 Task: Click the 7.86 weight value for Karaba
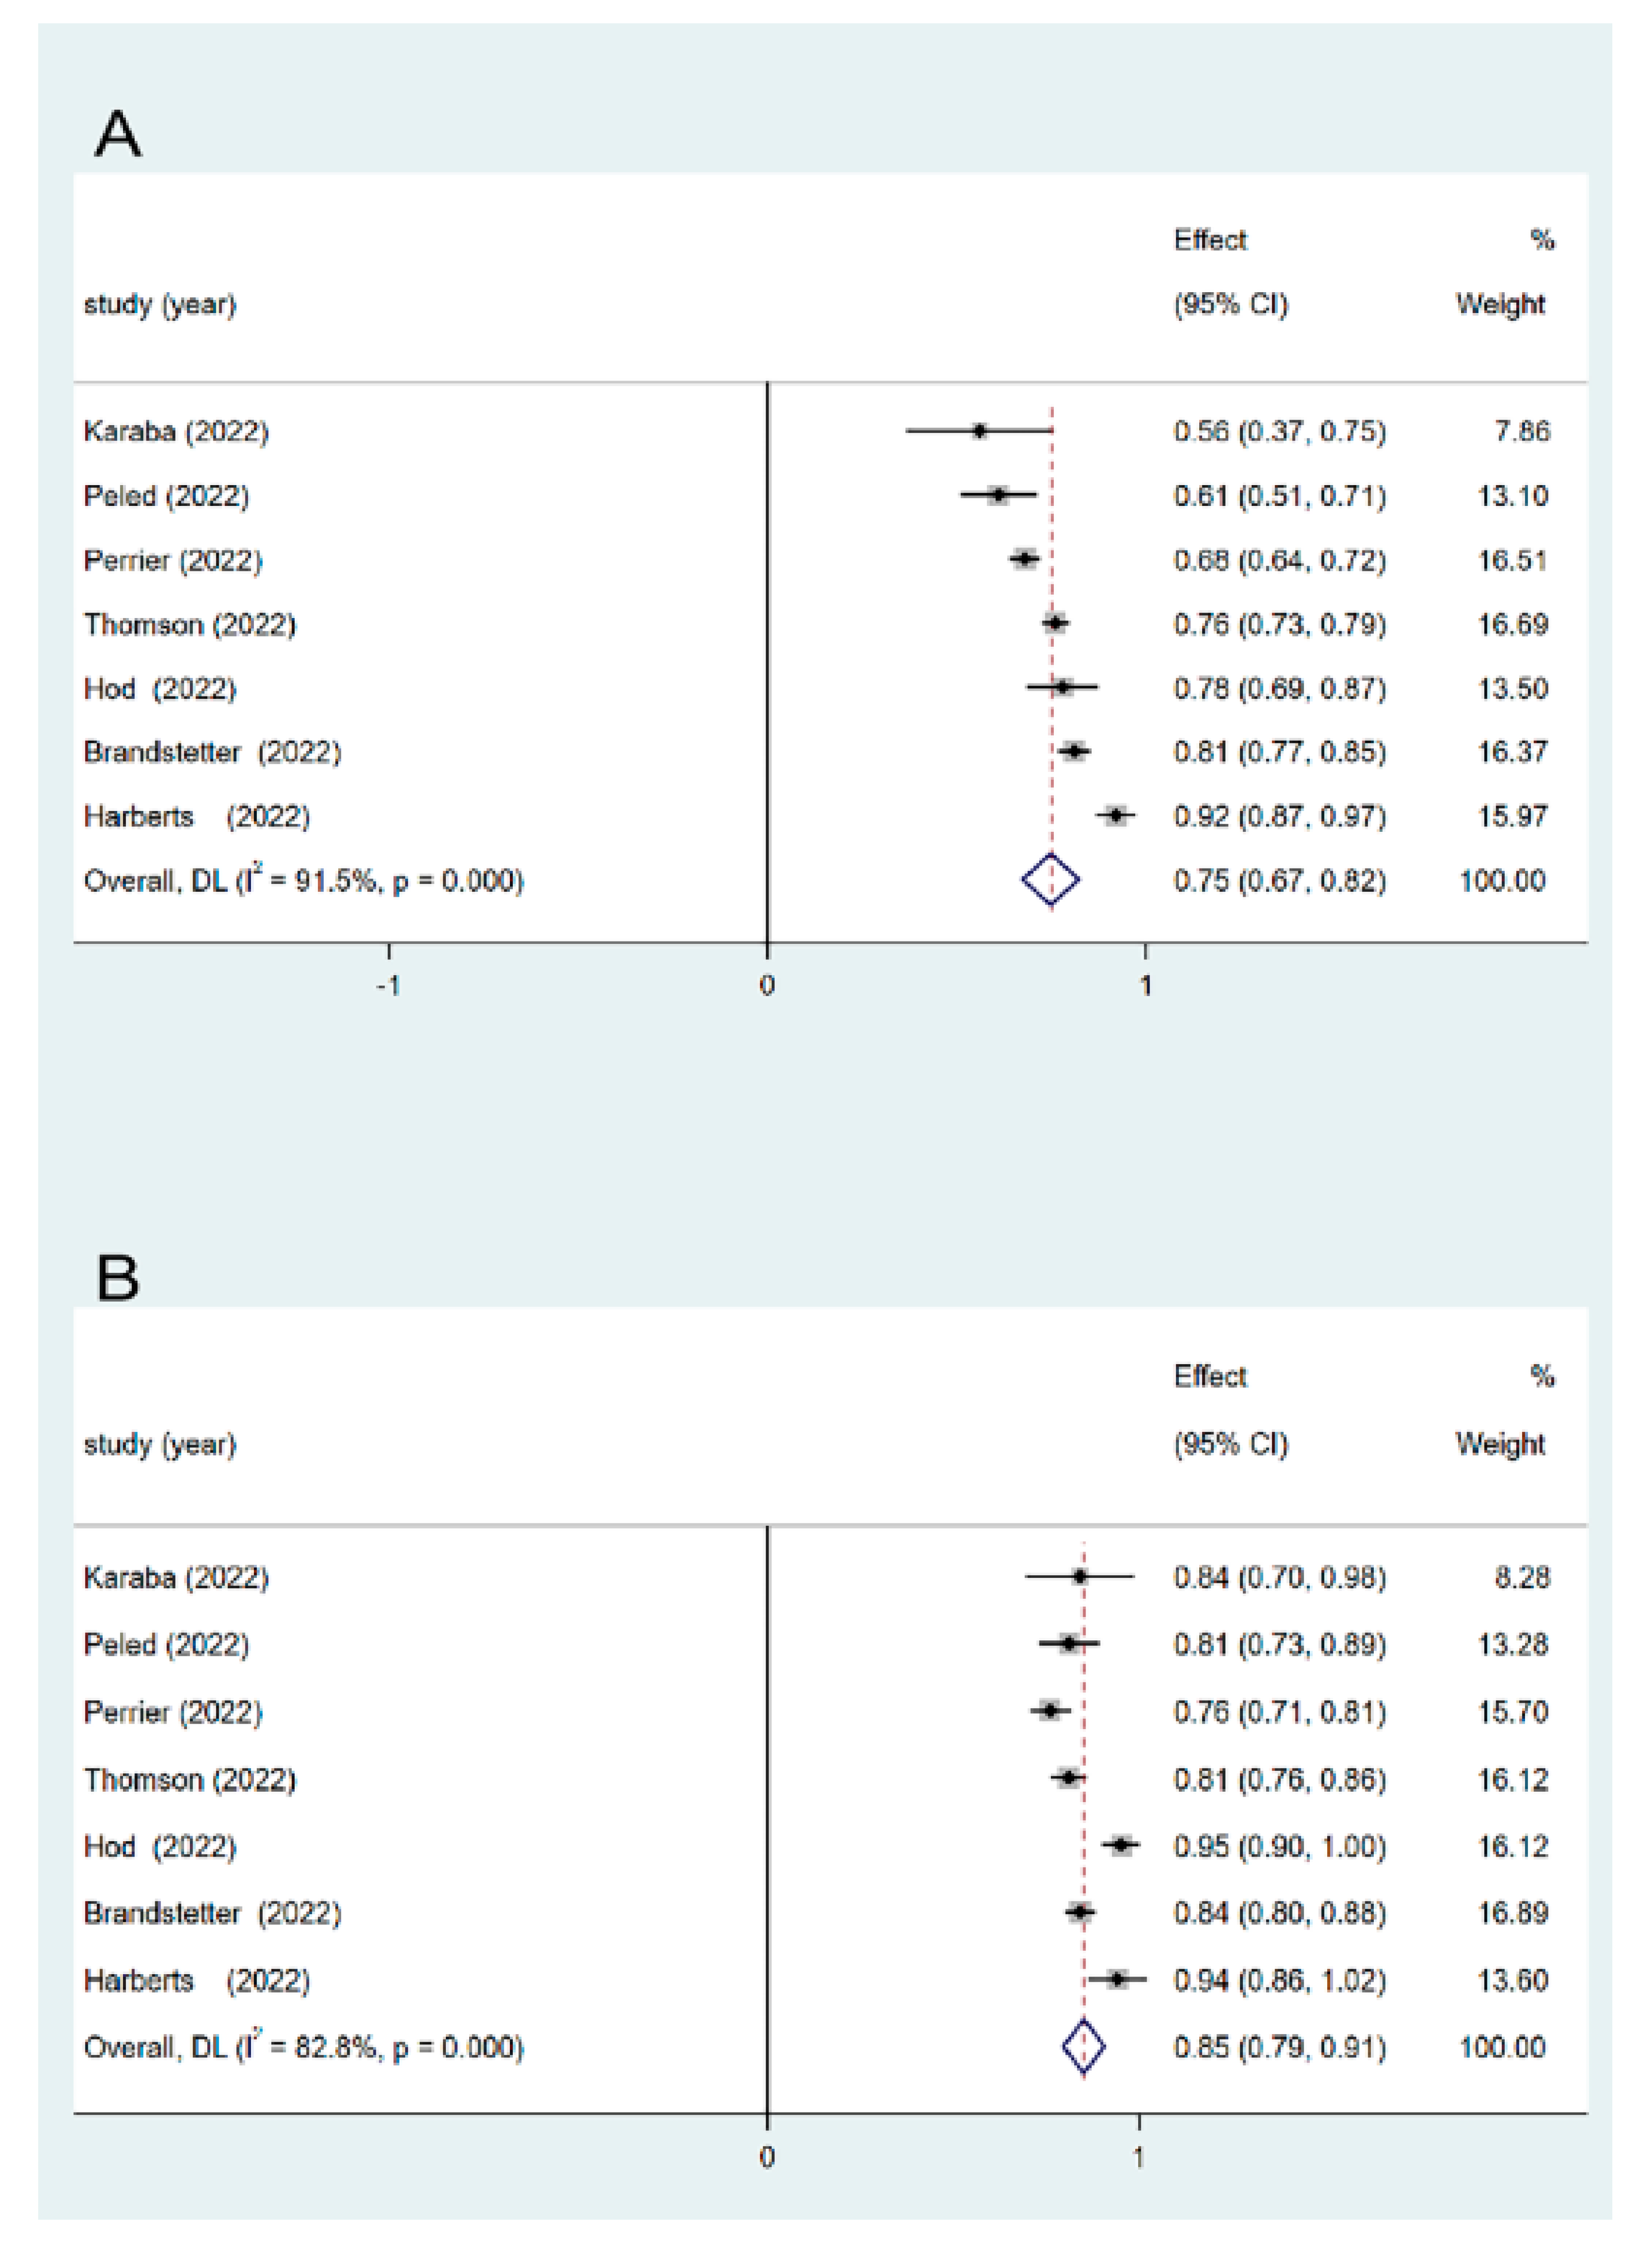coord(1521,431)
